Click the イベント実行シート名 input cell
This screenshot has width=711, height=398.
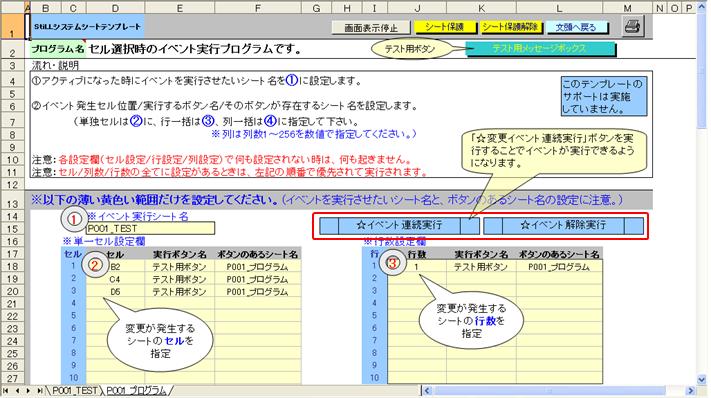click(x=150, y=228)
